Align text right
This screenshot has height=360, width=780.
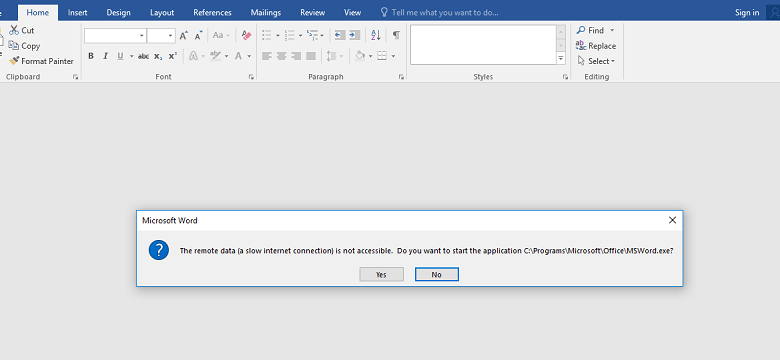pos(296,56)
